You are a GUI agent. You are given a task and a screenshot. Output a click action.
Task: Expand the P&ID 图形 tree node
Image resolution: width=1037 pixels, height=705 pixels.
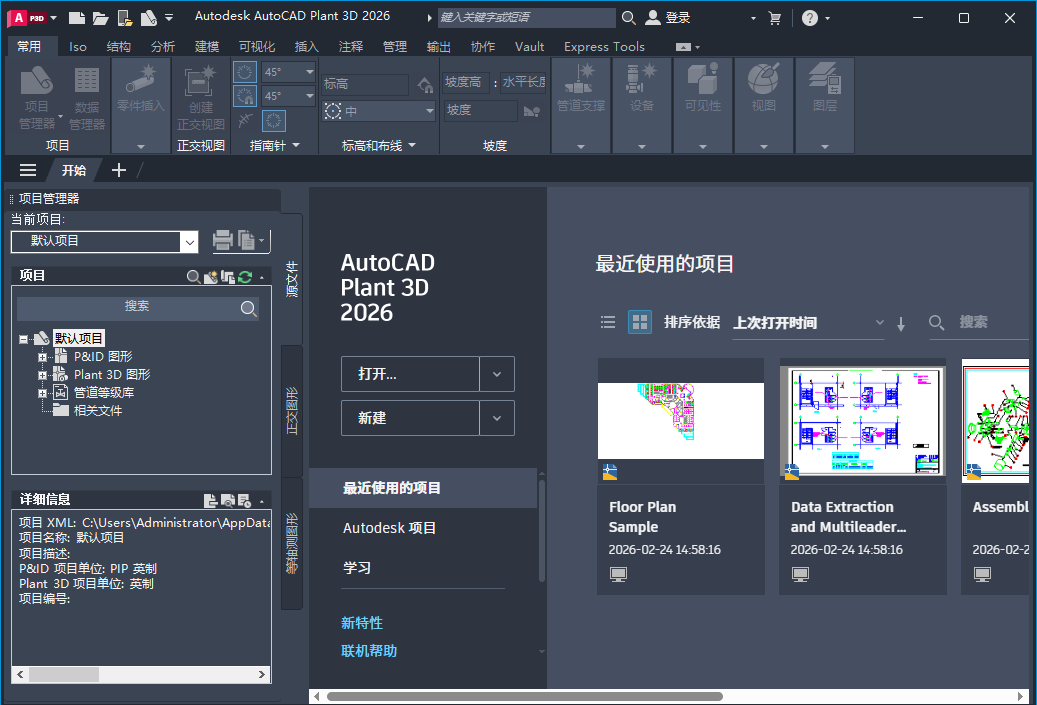point(42,357)
